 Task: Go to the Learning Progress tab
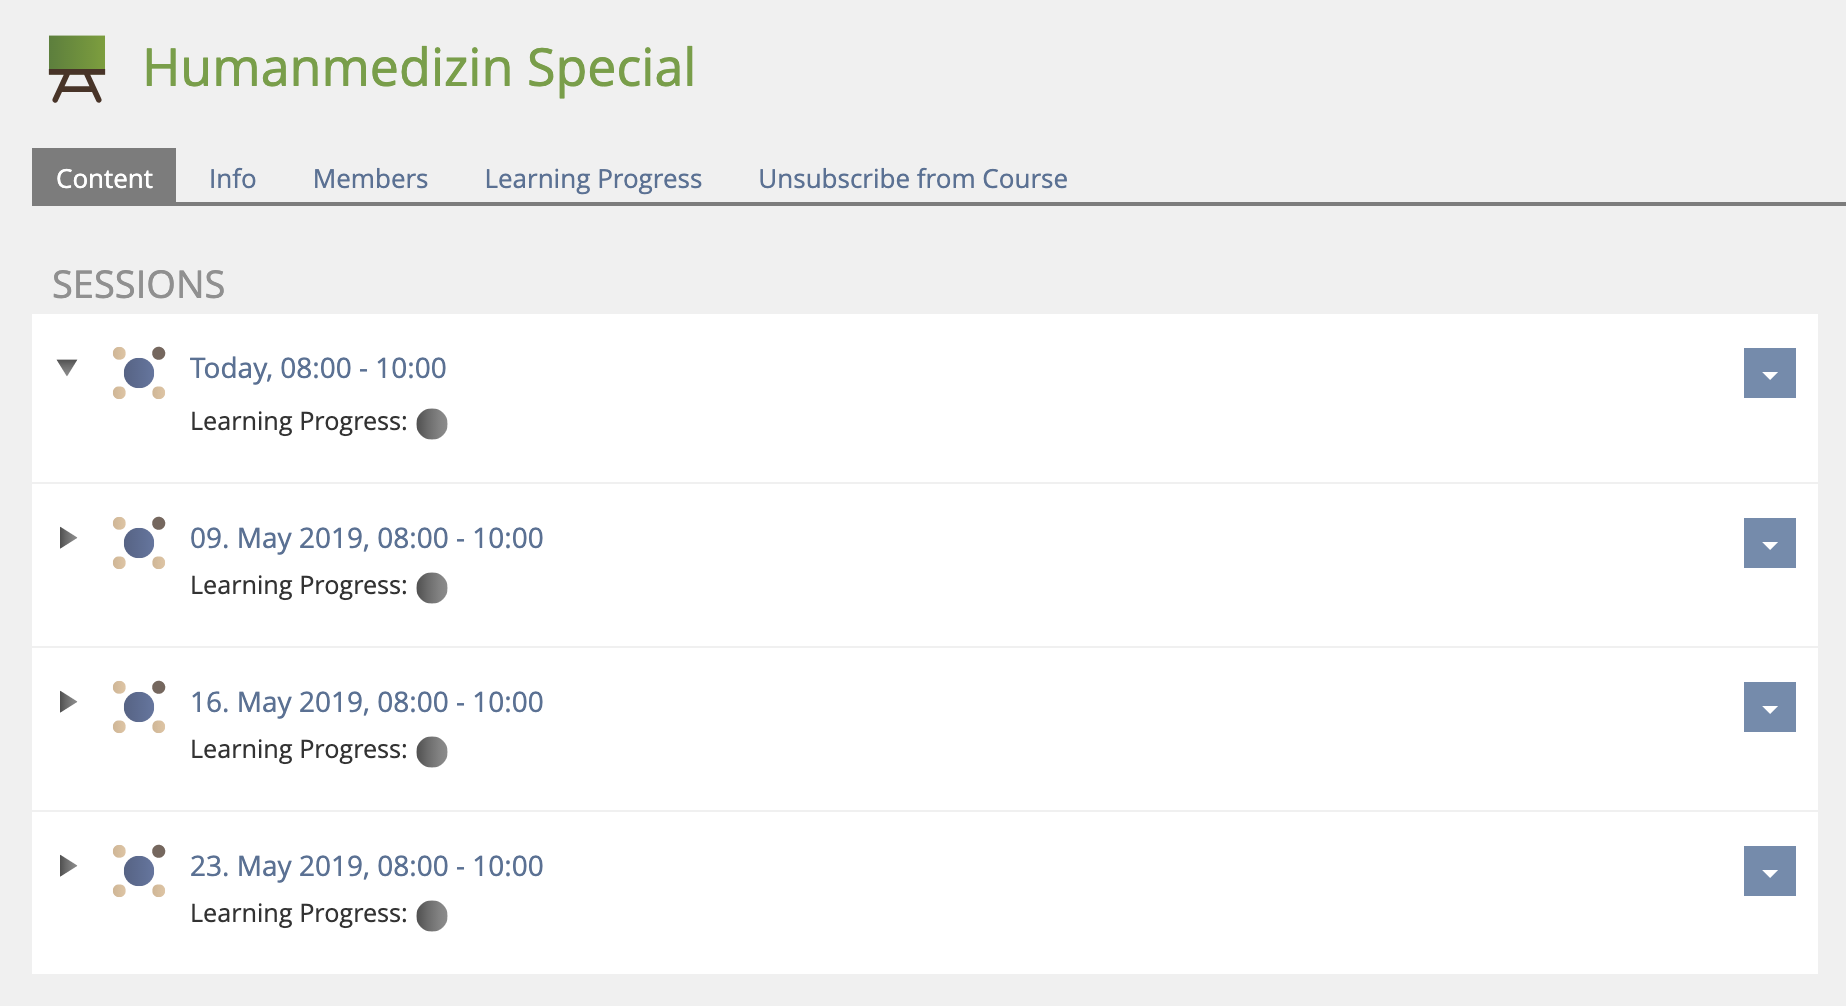pos(593,178)
